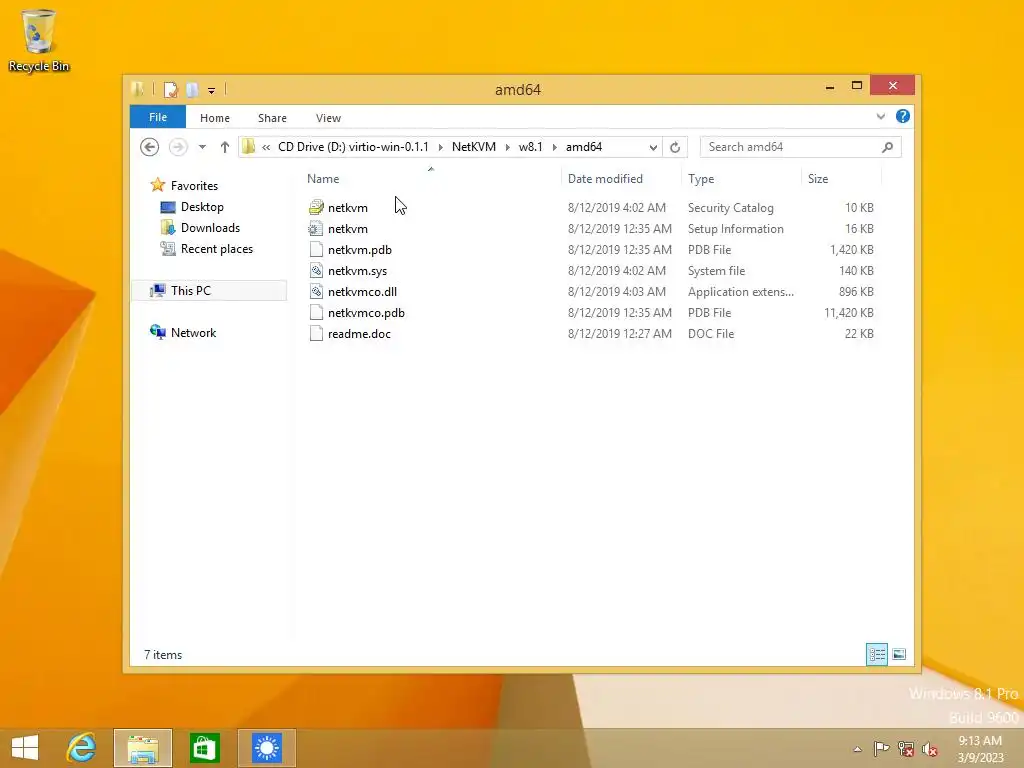
Task: Click the "Security Catalog" type cell
Action: tap(730, 208)
